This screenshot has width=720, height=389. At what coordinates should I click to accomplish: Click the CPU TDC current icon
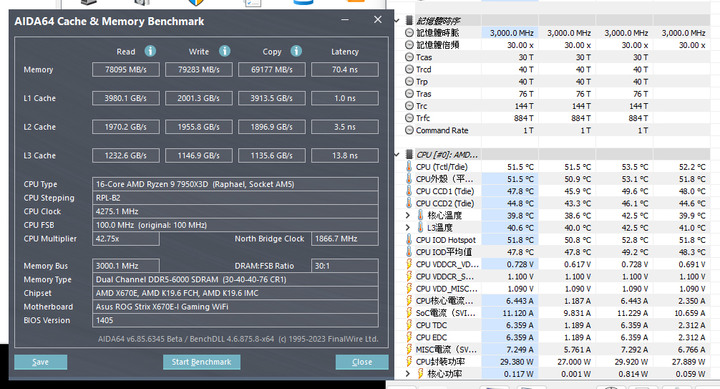pyautogui.click(x=409, y=325)
